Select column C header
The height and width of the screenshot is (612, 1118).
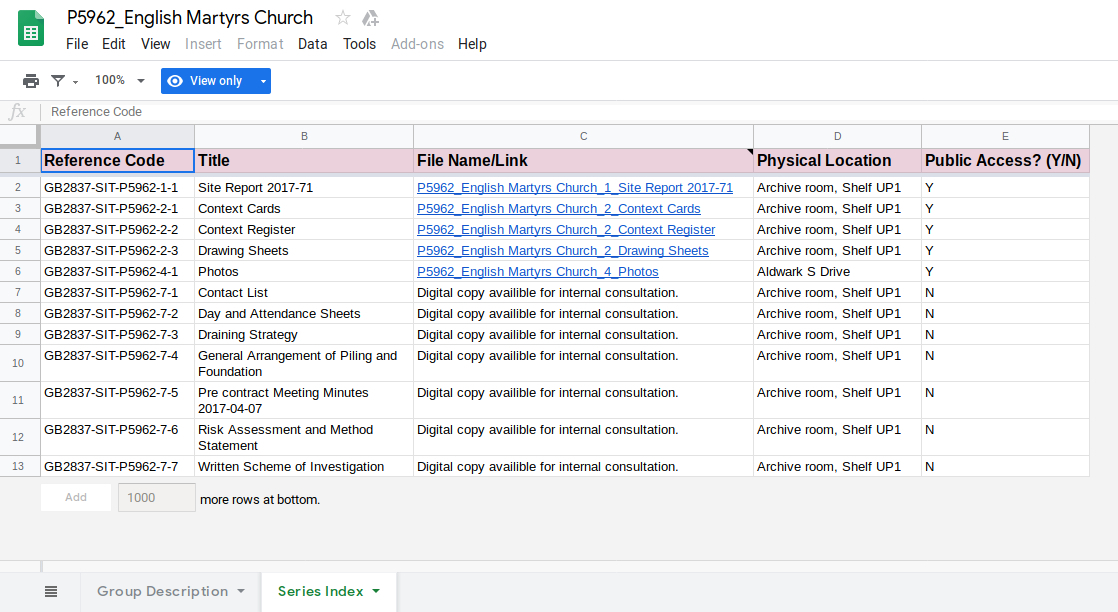click(583, 136)
